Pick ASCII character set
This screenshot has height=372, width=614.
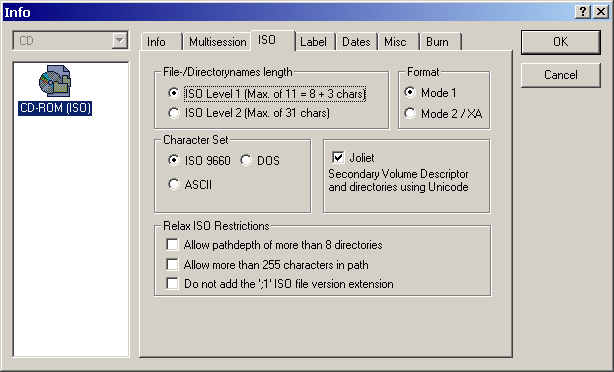(190, 184)
